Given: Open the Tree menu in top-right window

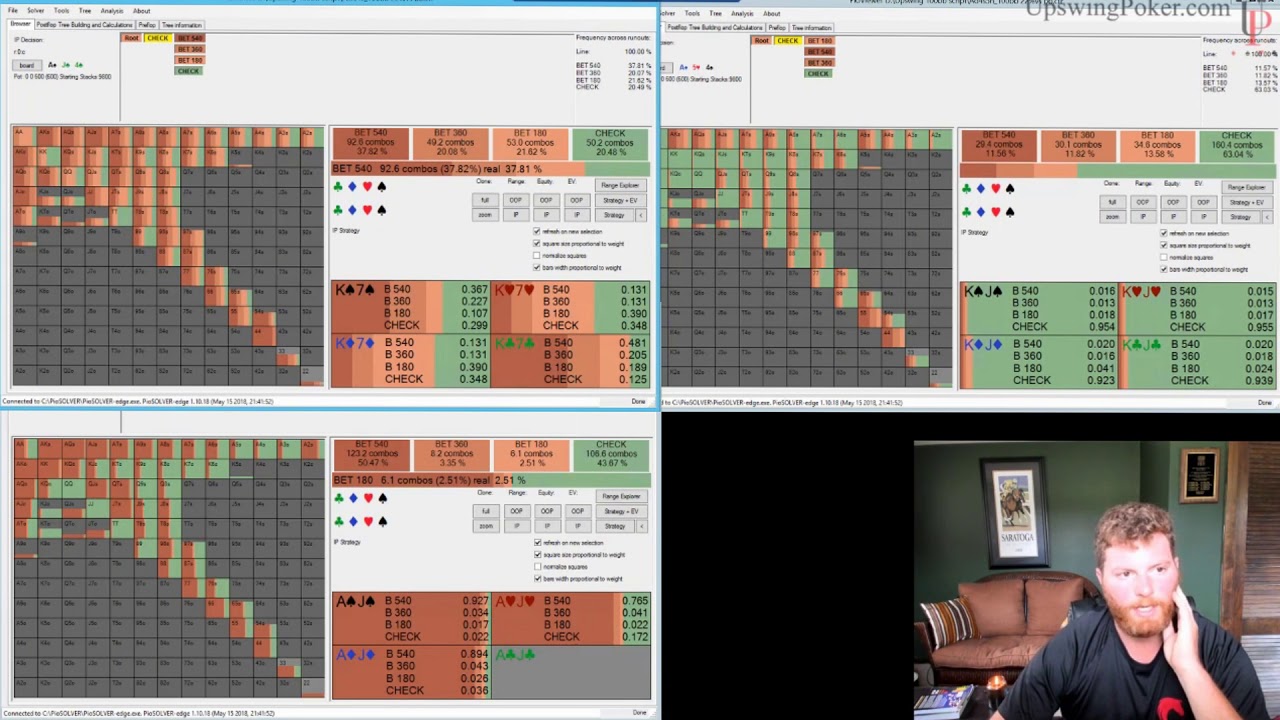Looking at the screenshot, I should click(x=715, y=14).
